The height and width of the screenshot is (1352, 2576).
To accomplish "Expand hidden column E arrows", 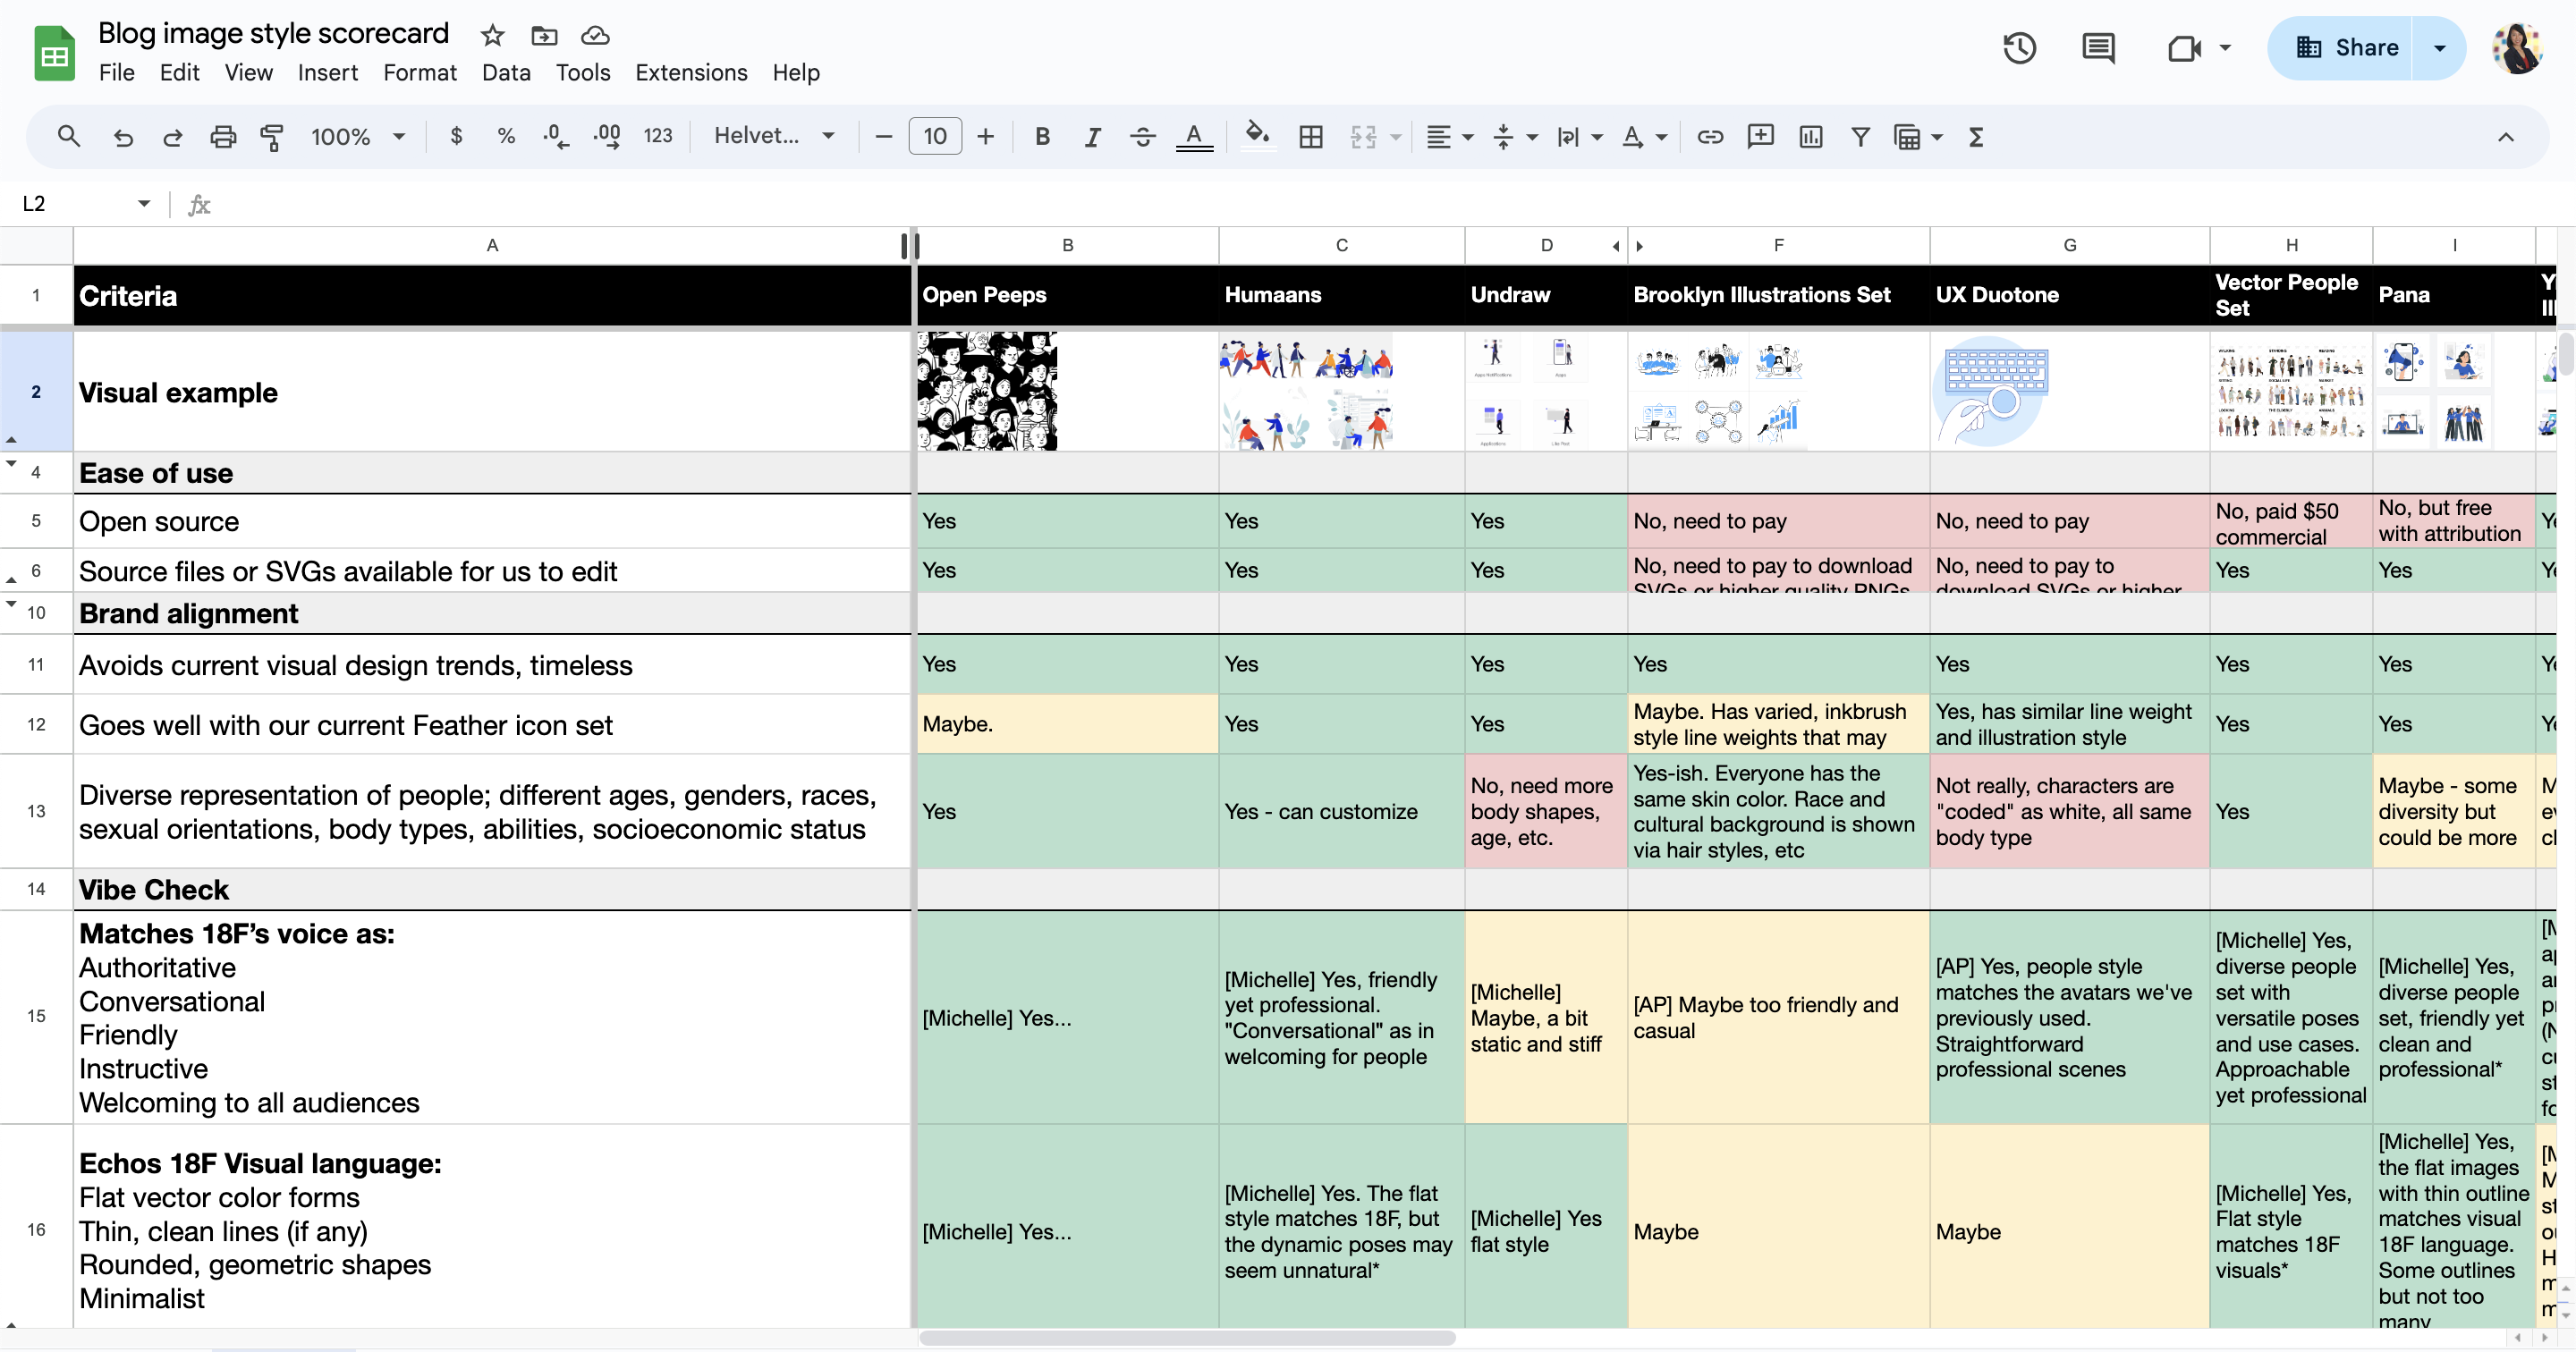I will point(1627,246).
